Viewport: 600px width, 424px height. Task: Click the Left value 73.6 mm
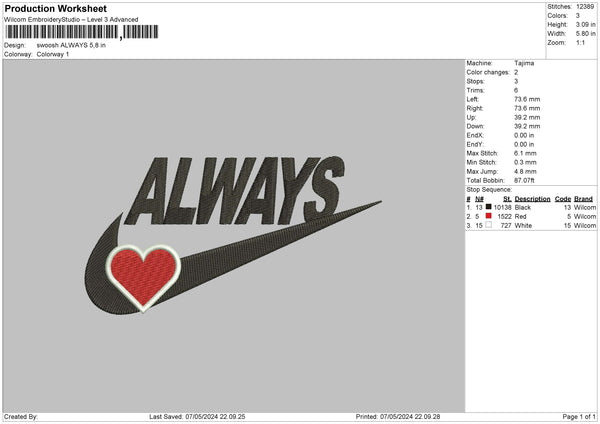(527, 99)
